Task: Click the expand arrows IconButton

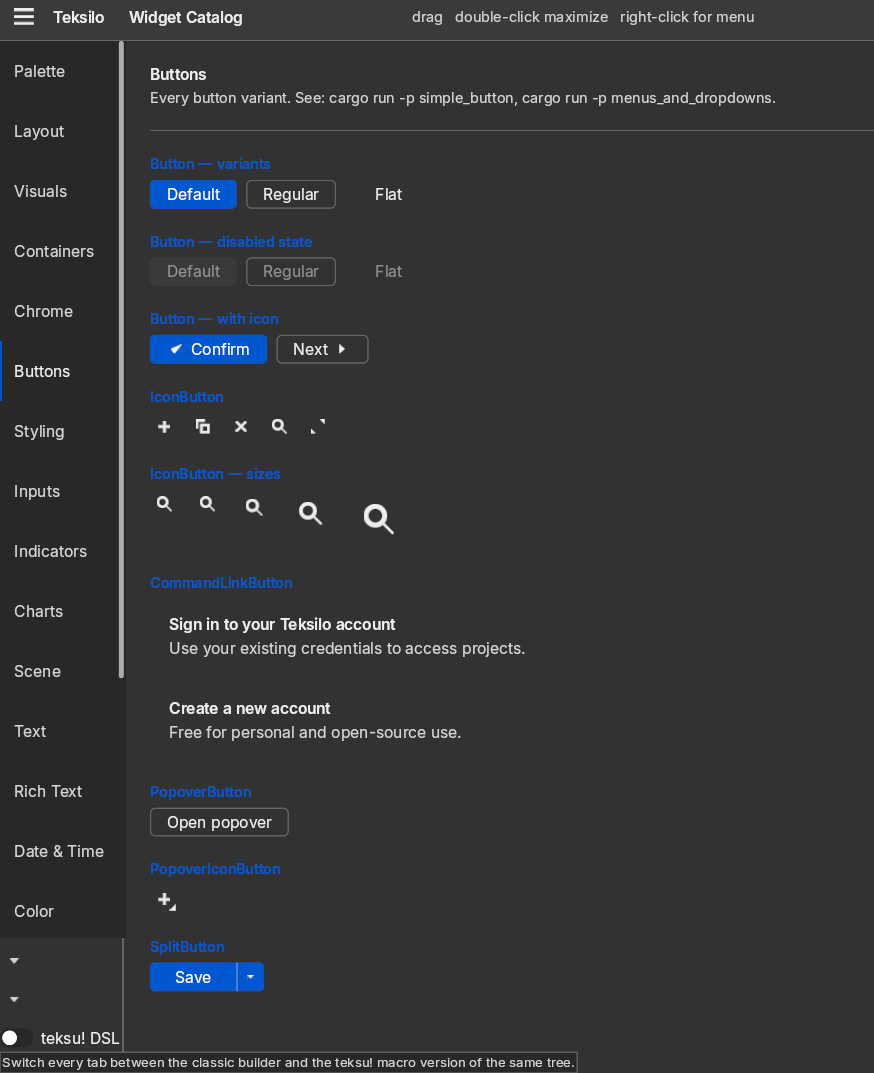Action: coord(318,427)
